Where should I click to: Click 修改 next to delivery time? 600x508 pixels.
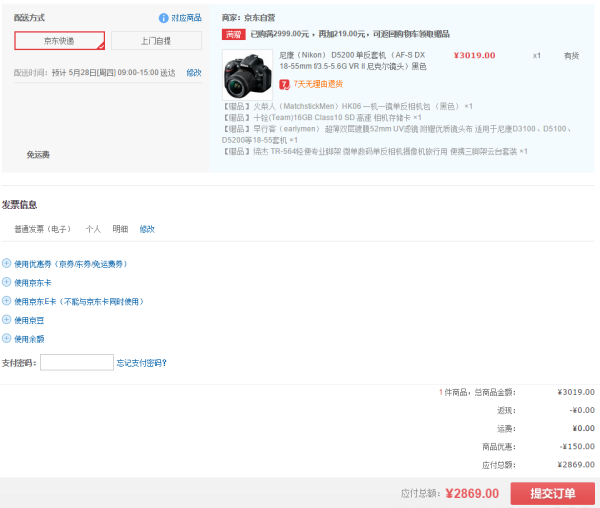click(x=194, y=73)
